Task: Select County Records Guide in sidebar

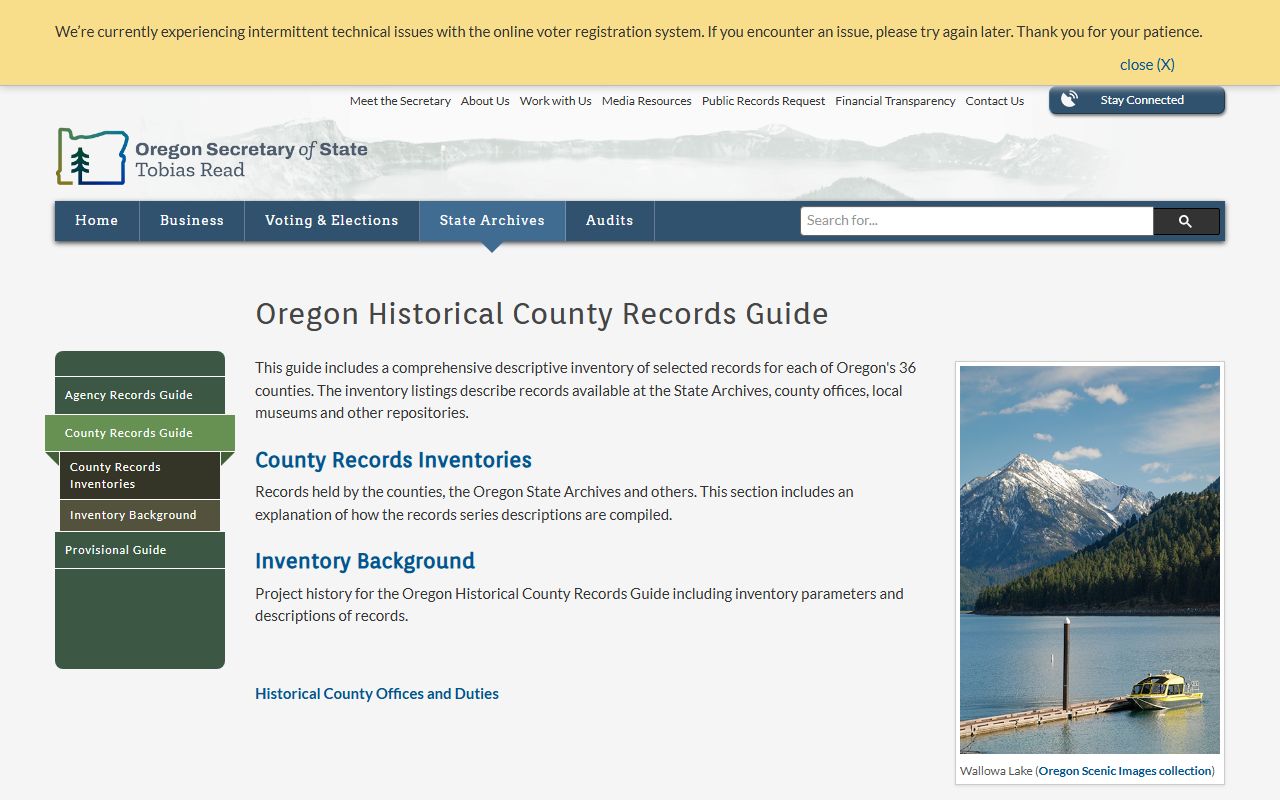Action: (x=140, y=433)
